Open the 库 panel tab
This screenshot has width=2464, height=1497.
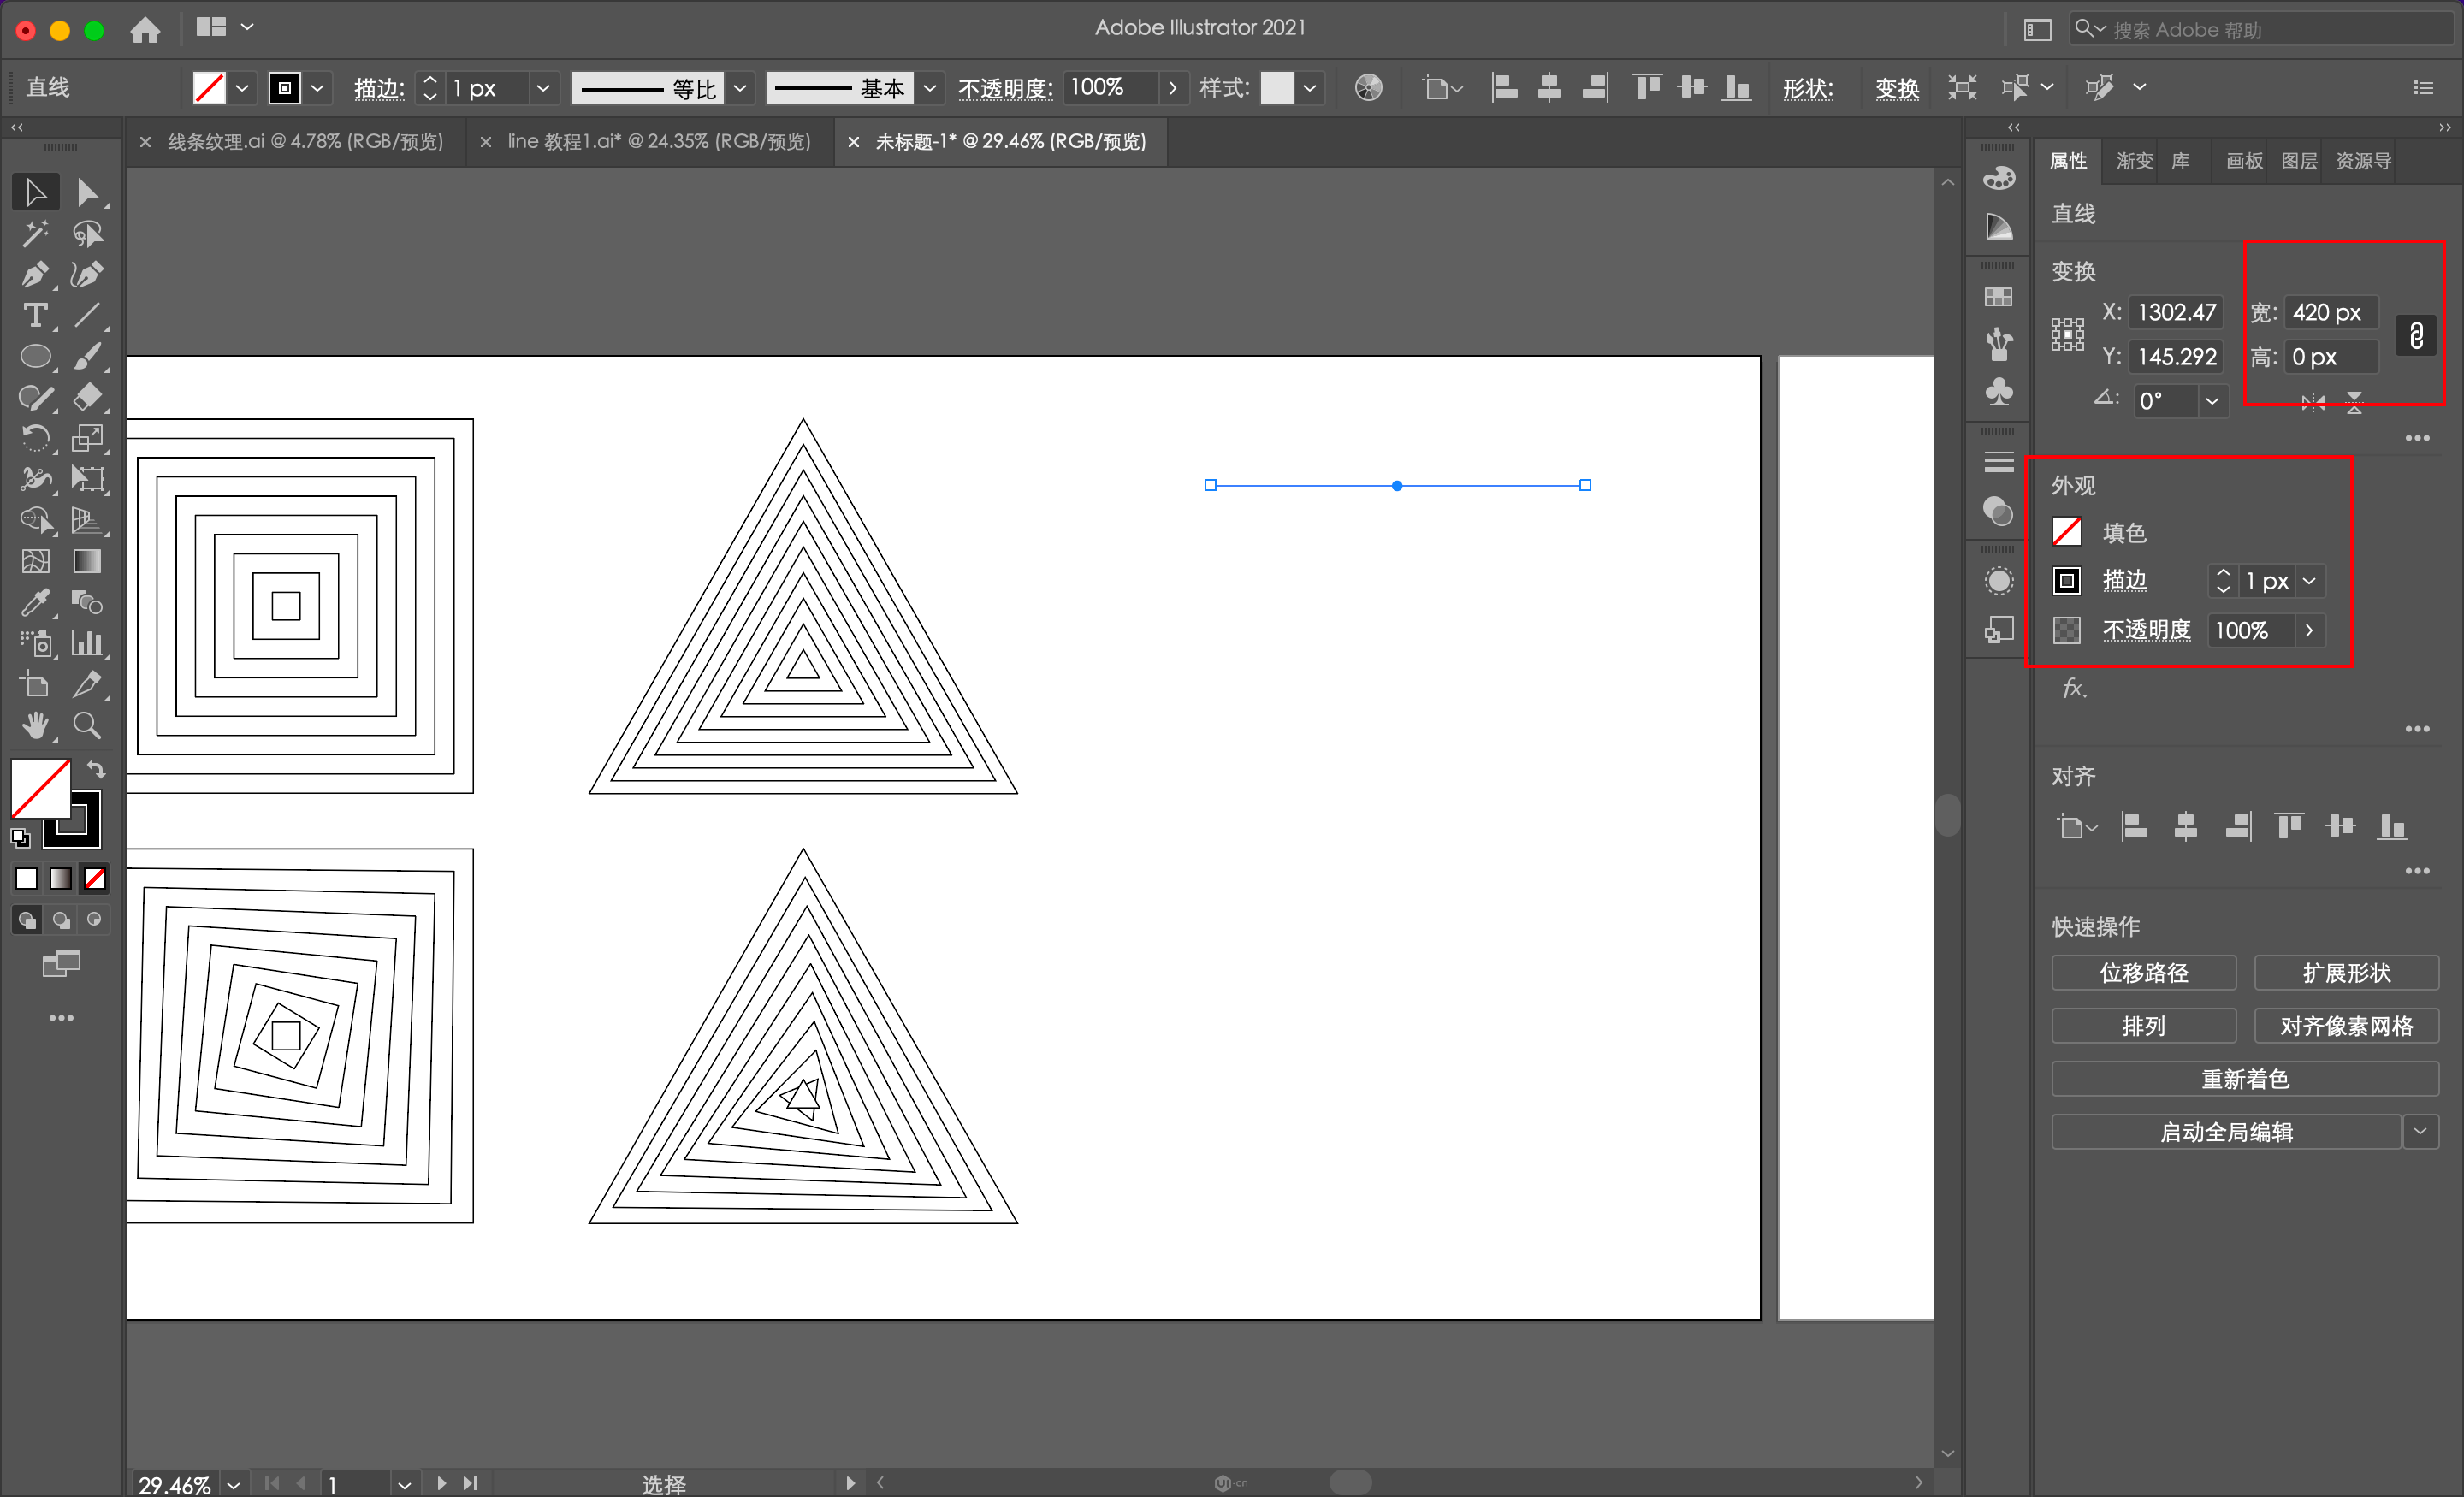pos(2180,161)
